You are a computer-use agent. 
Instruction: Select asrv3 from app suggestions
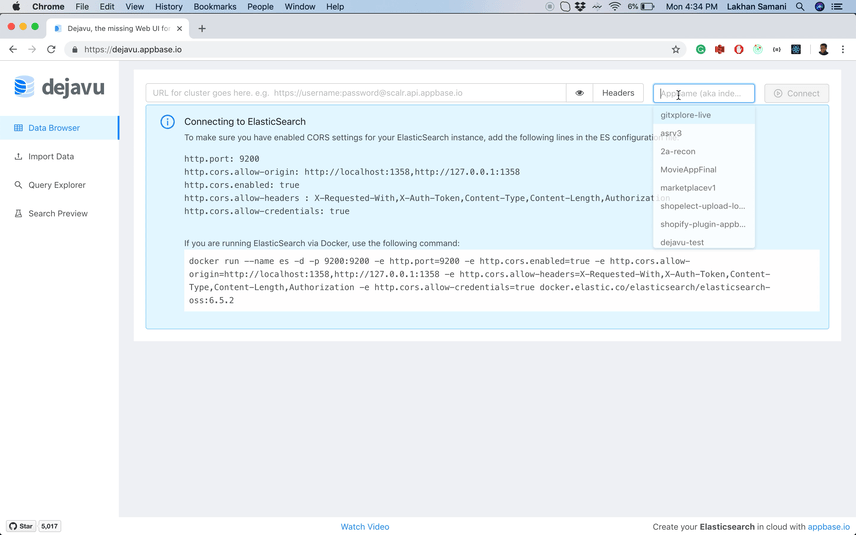pos(704,133)
